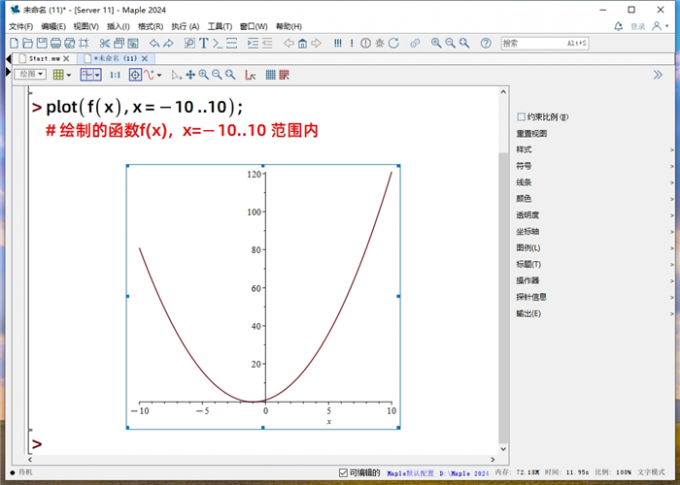This screenshot has height=485, width=680.
Task: Click the help question mark icon
Action: [485, 43]
